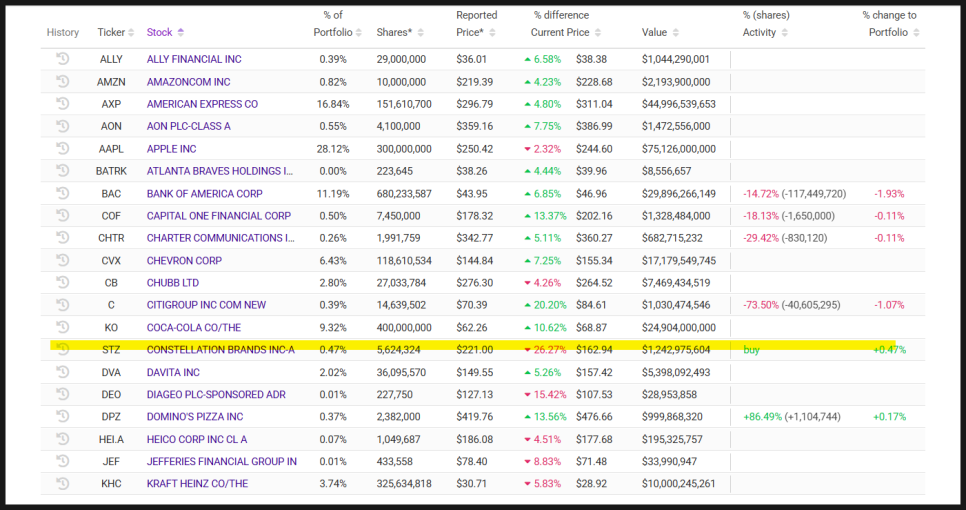The width and height of the screenshot is (966, 510).
Task: Open CHARTER COMMUNICATIONS link
Action: (221, 238)
